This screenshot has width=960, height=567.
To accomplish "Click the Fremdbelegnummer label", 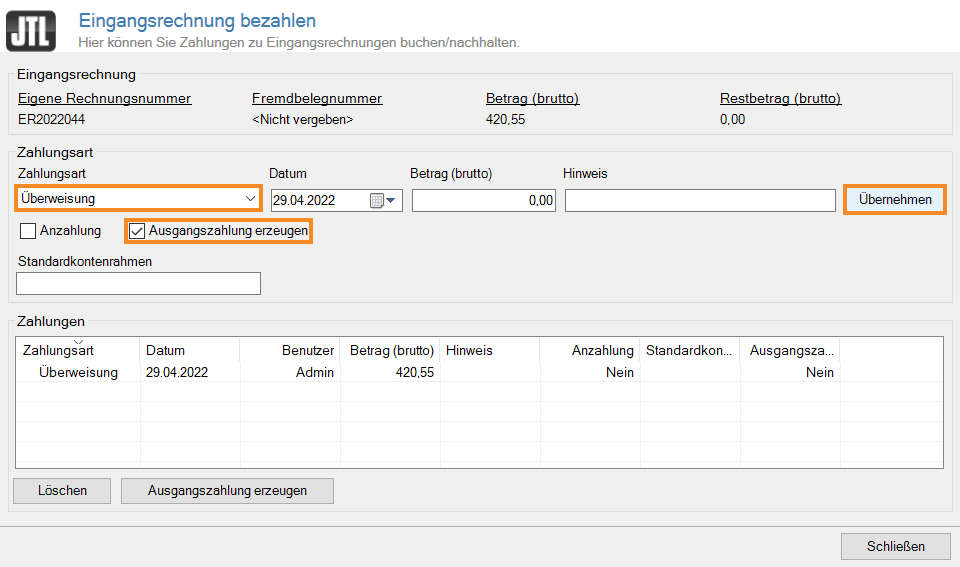I will tap(317, 99).
